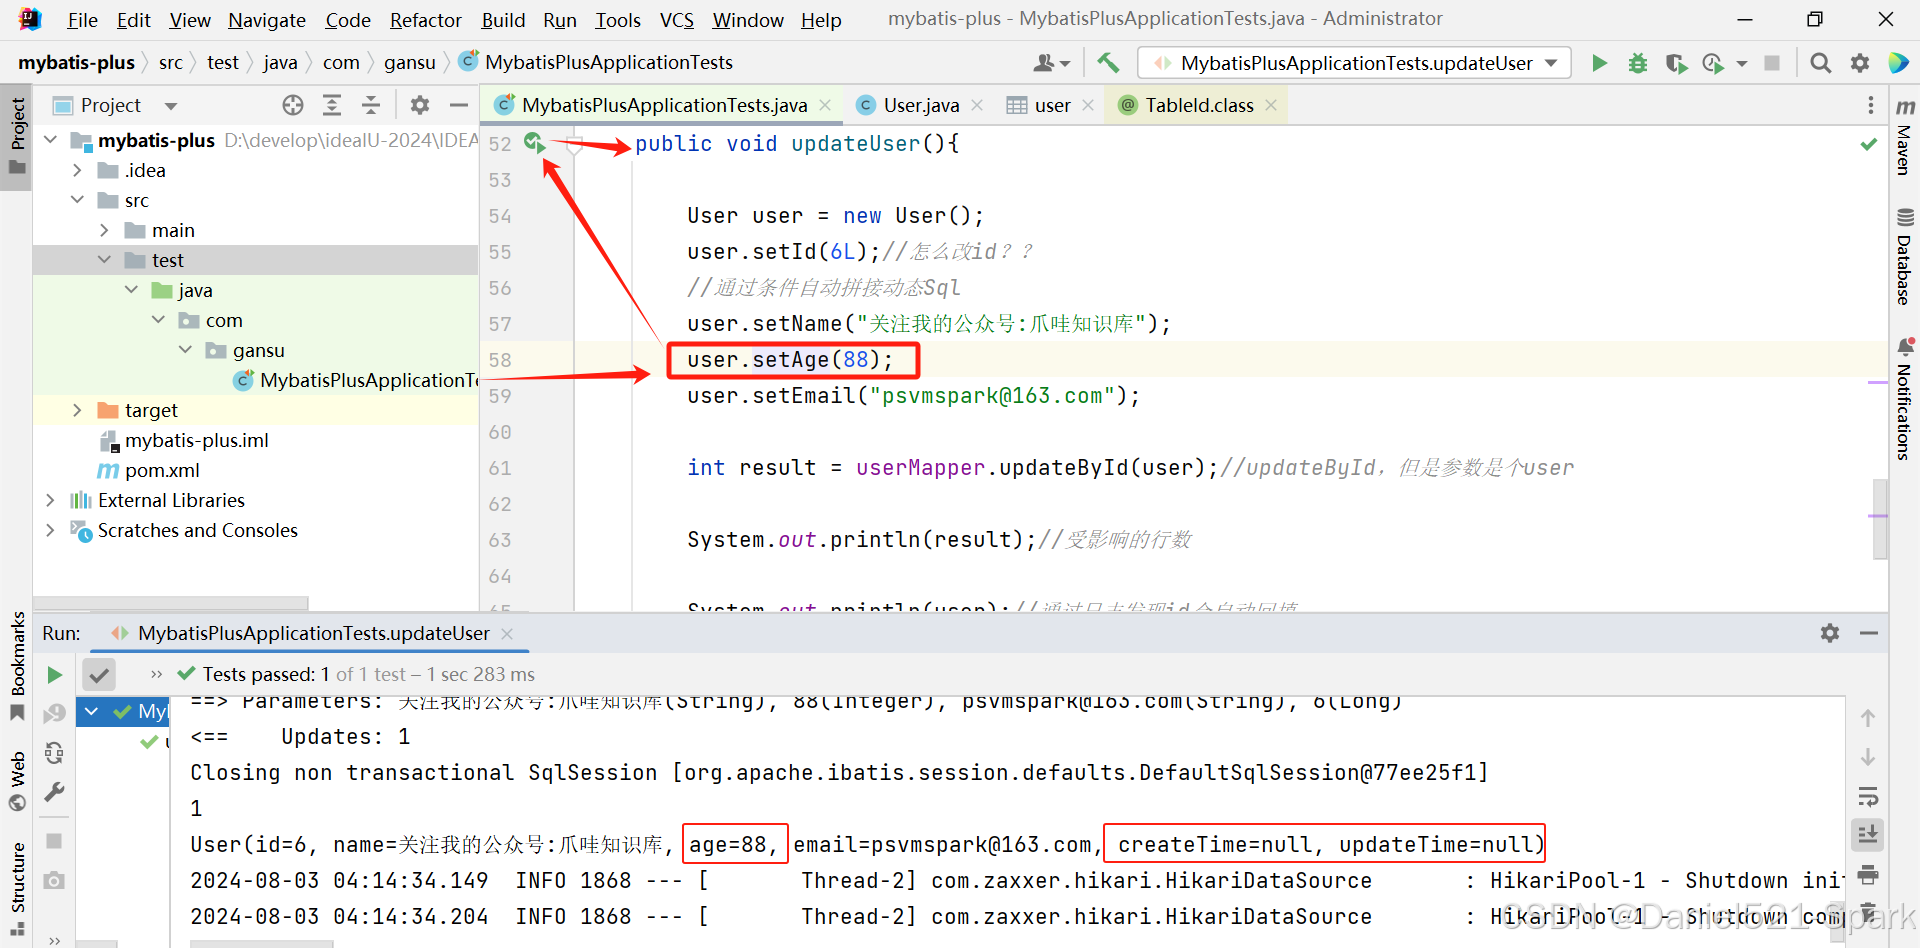Open editor tabs more options menu
Viewport: 1920px width, 948px height.
1871,105
